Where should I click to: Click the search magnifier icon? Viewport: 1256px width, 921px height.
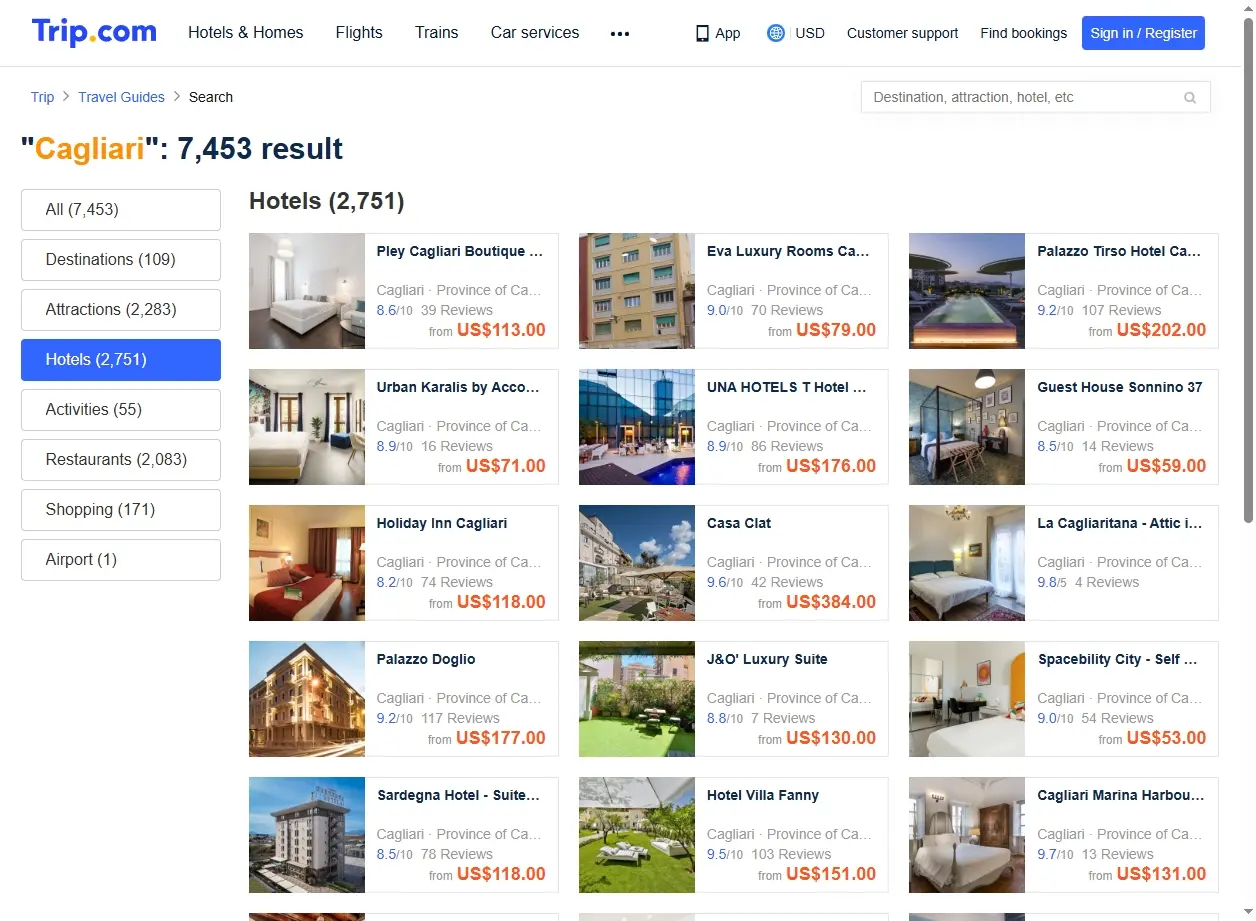[1190, 98]
